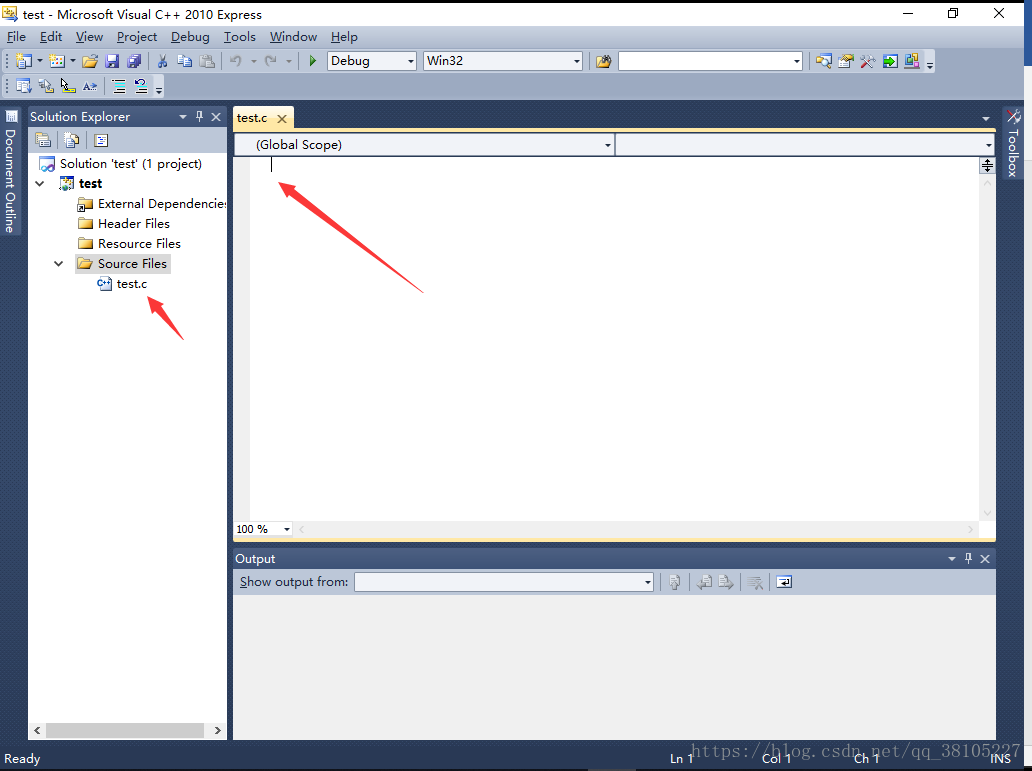This screenshot has width=1032, height=771.
Task: Click Find Message in Code icon in Output
Action: (x=675, y=582)
